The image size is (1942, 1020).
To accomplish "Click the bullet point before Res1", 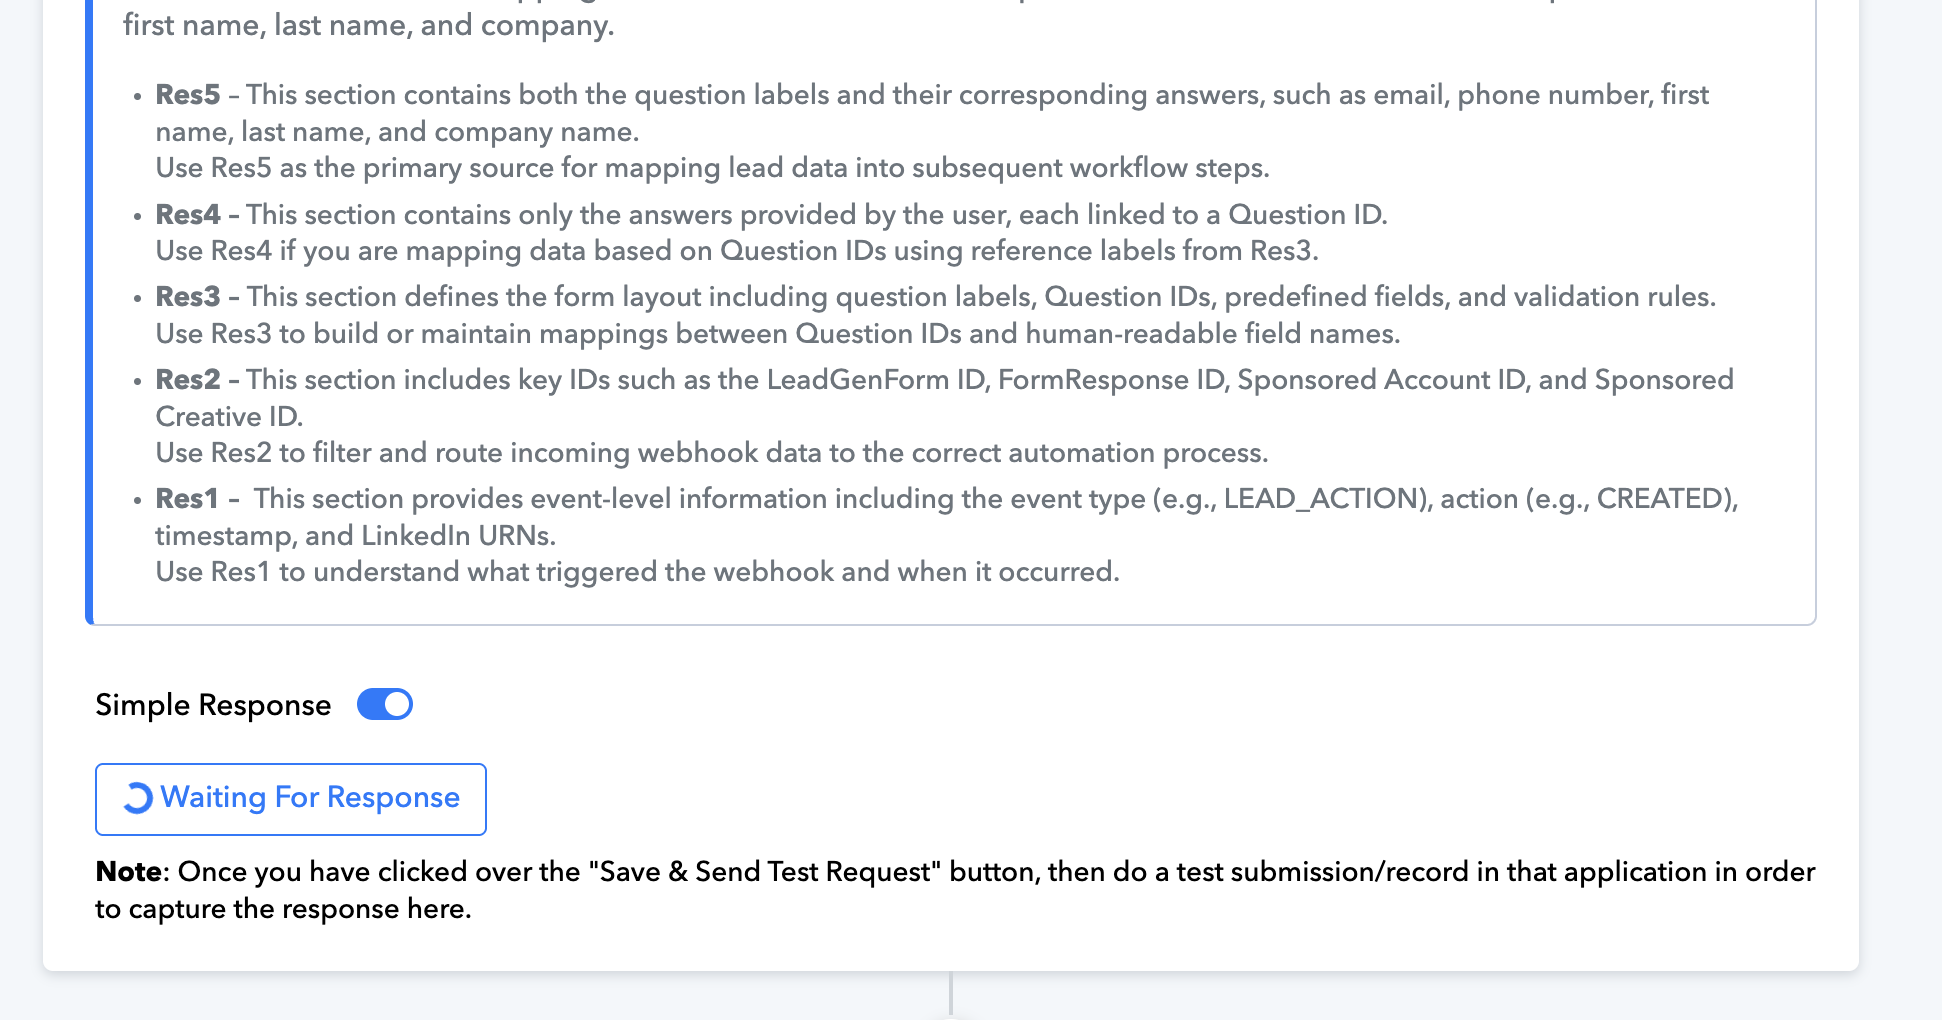I will [138, 501].
